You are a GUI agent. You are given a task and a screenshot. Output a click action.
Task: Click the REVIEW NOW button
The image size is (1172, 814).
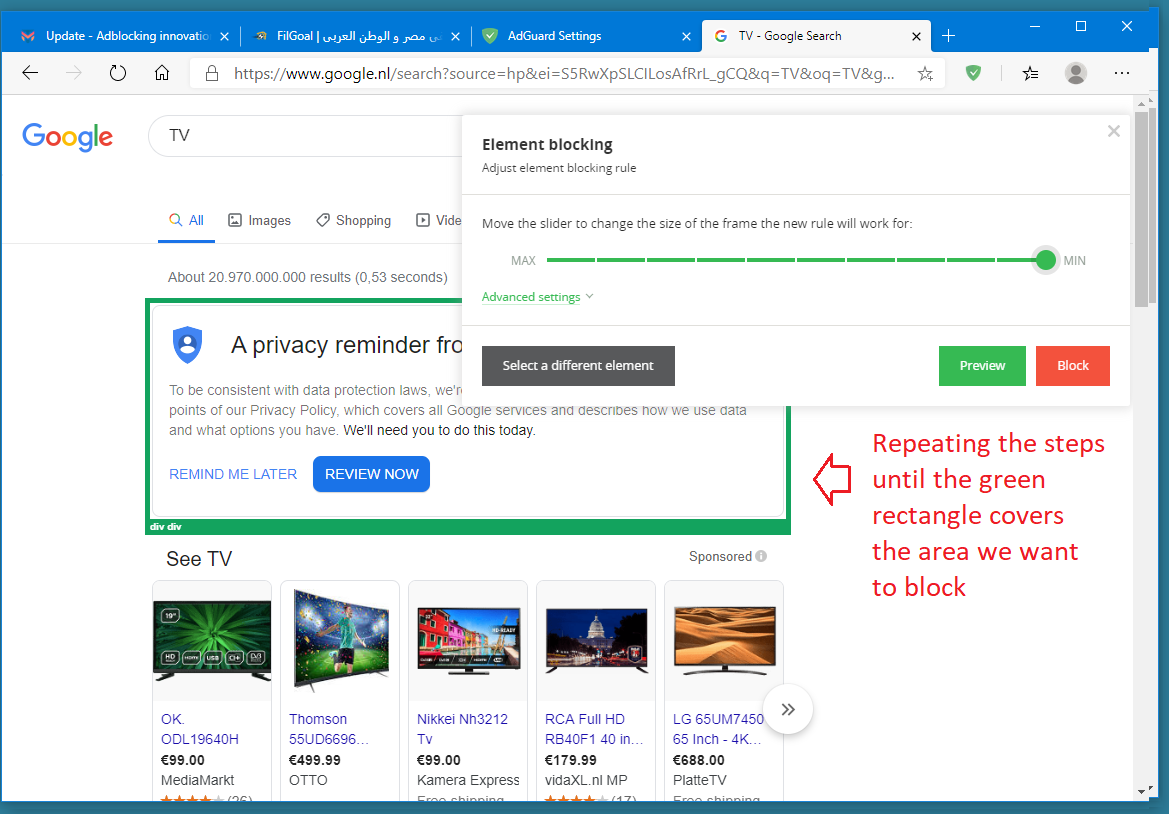[x=371, y=474]
